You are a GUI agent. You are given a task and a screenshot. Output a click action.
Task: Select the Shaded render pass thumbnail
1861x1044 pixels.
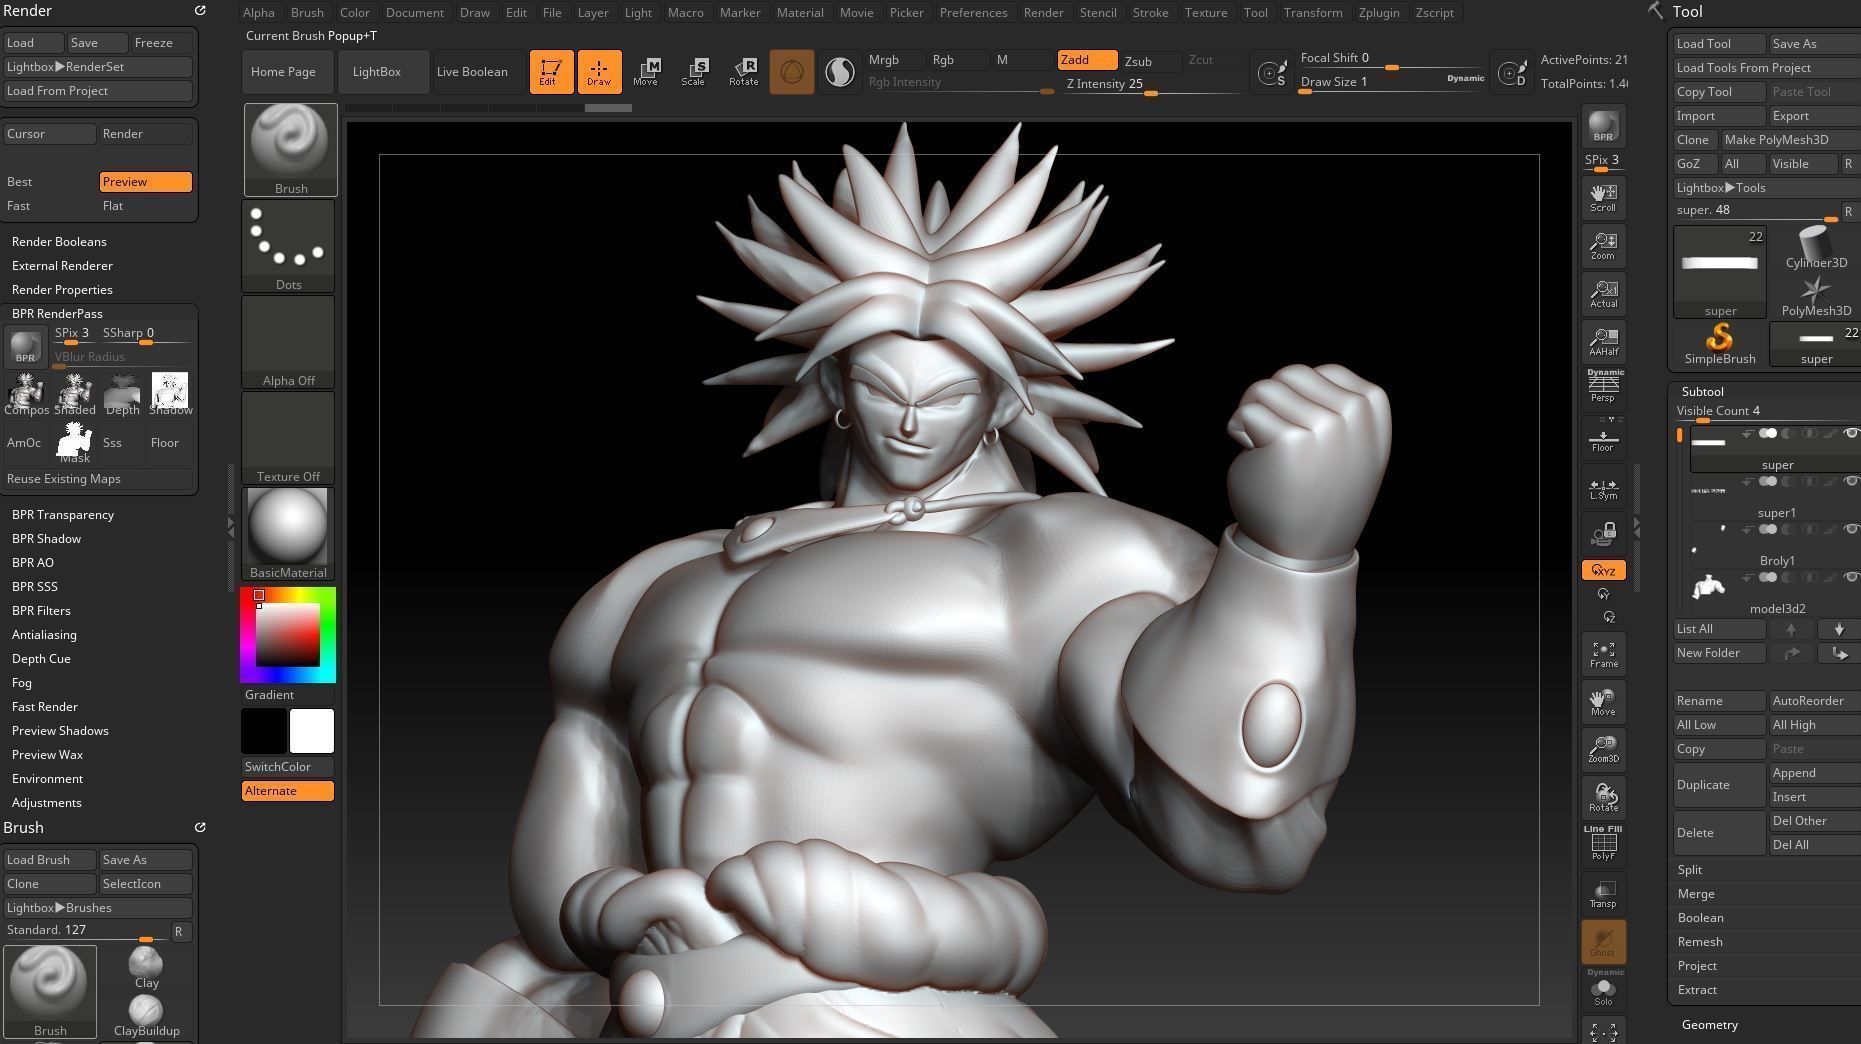point(75,394)
